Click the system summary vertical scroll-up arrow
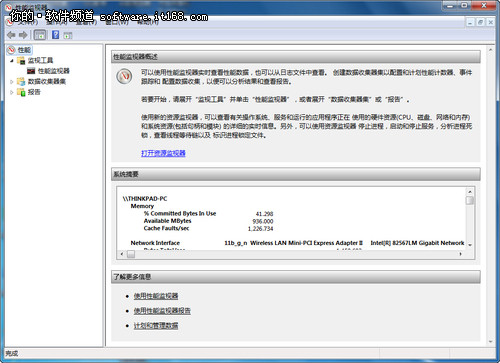 (x=470, y=192)
